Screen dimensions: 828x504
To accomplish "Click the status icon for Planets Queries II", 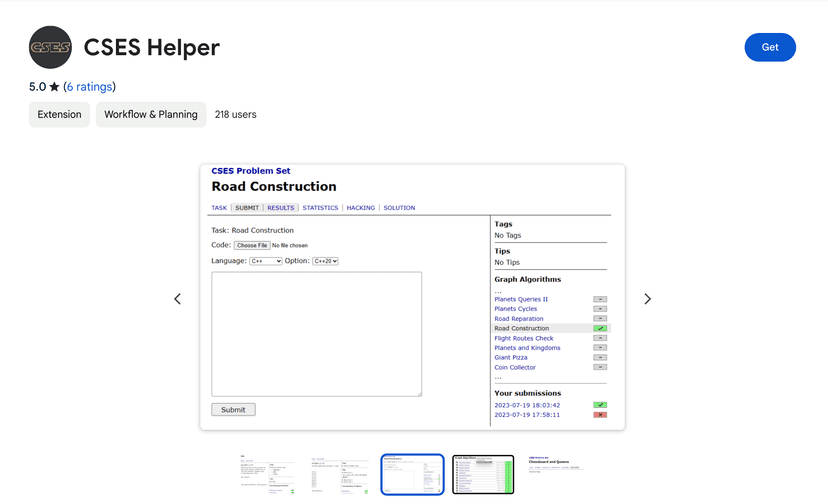I will point(600,299).
